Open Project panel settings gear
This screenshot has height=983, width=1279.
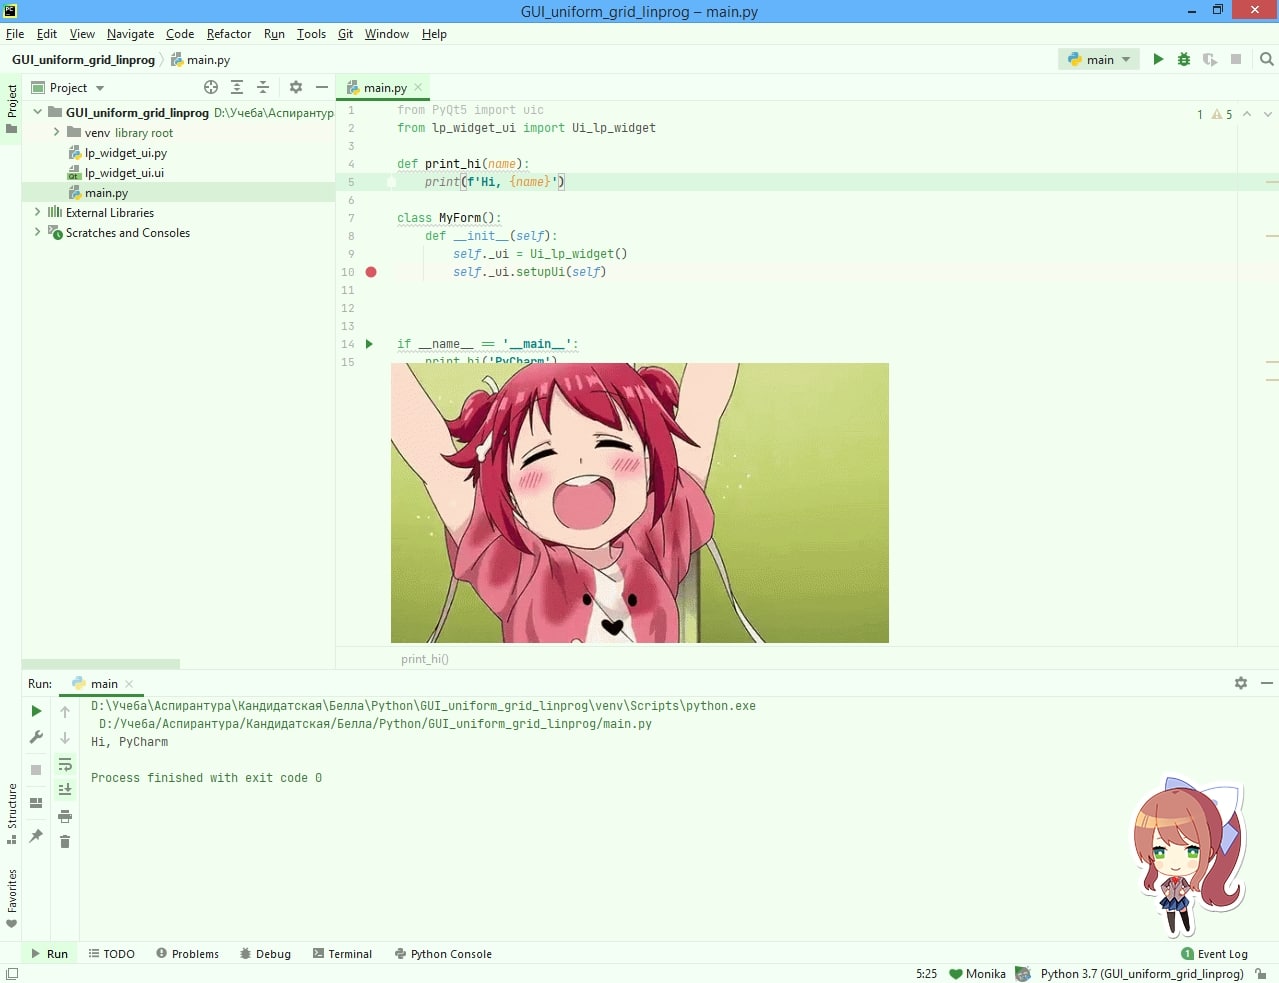coord(296,88)
